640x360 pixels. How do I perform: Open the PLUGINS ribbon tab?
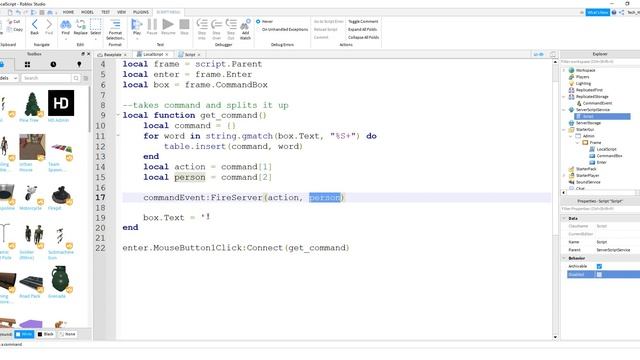[x=141, y=12]
